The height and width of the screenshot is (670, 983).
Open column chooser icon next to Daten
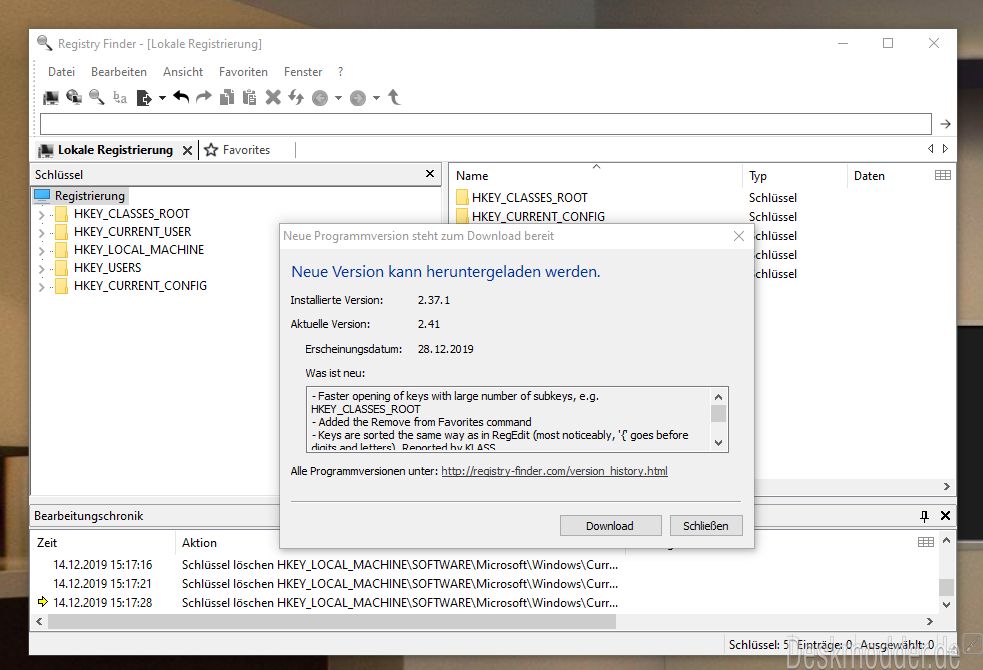tap(943, 175)
